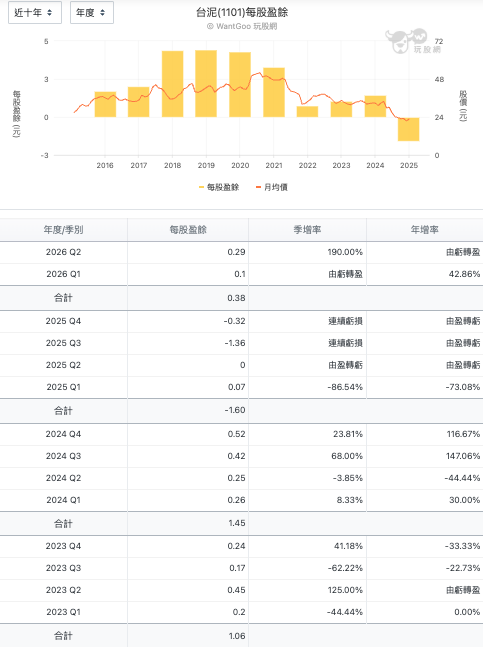Screen dimensions: 483x647
Task: Select the 190.00% quarterly growth cell
Action: coord(345,252)
